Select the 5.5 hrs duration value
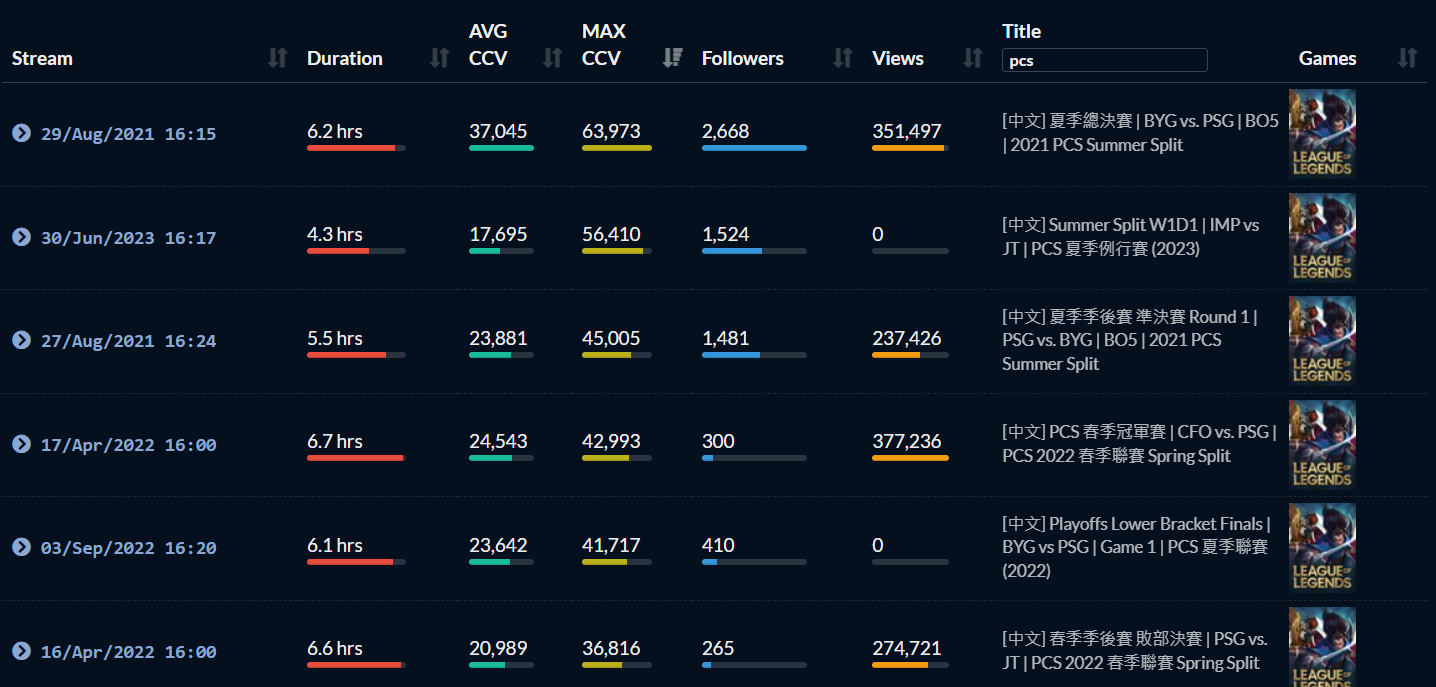 [x=335, y=338]
